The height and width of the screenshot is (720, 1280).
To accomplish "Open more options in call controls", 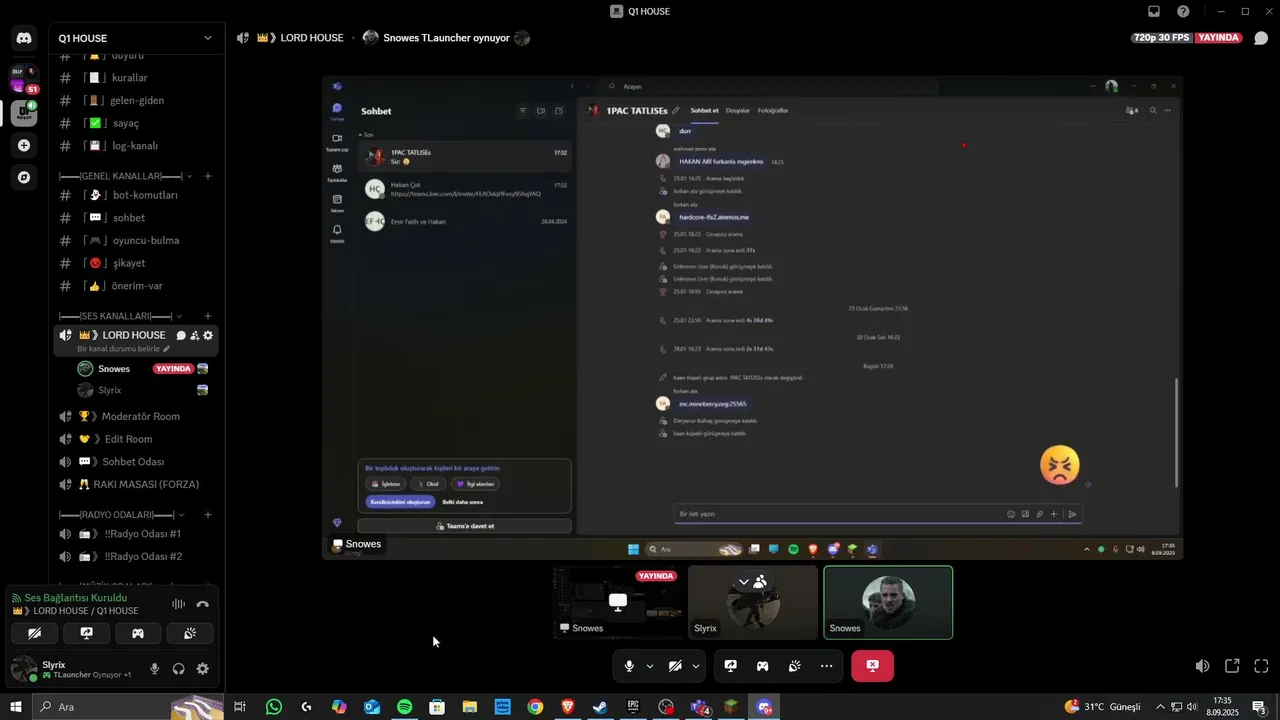I will pos(826,666).
